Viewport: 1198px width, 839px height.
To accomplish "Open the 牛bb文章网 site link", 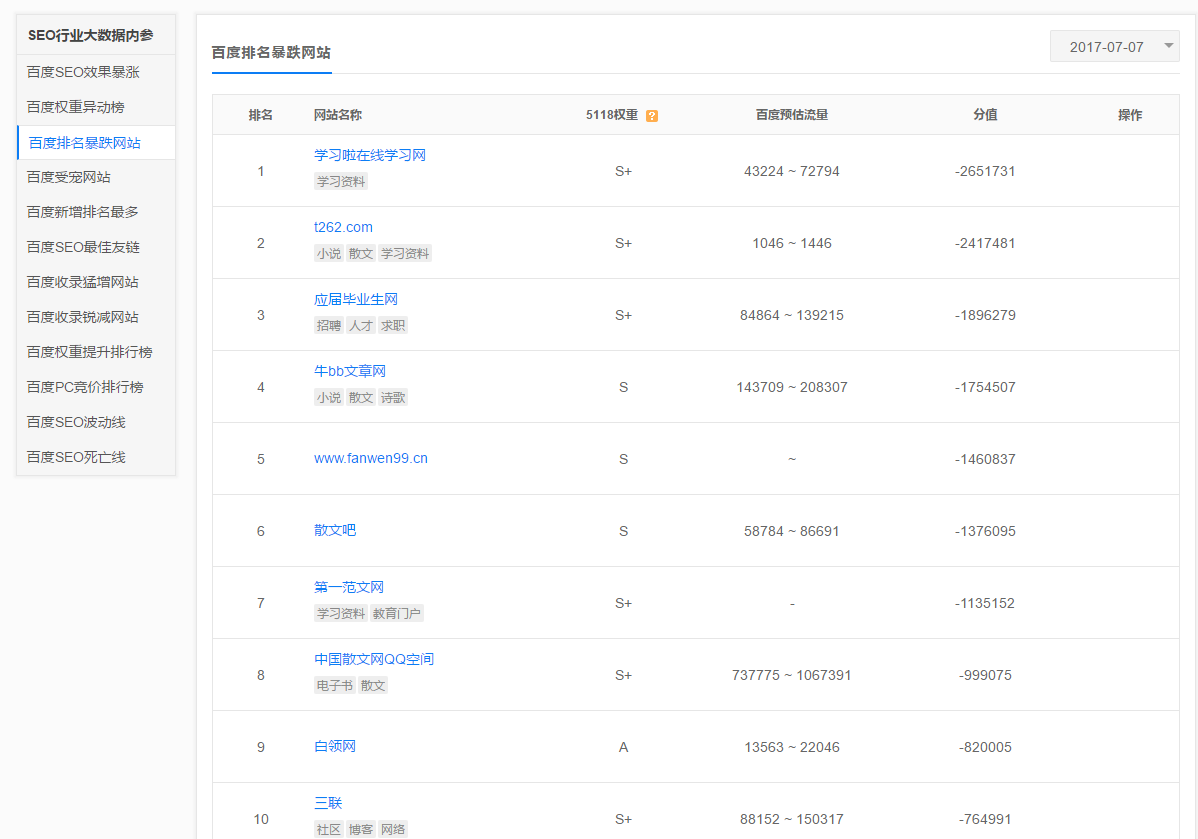I will 350,371.
